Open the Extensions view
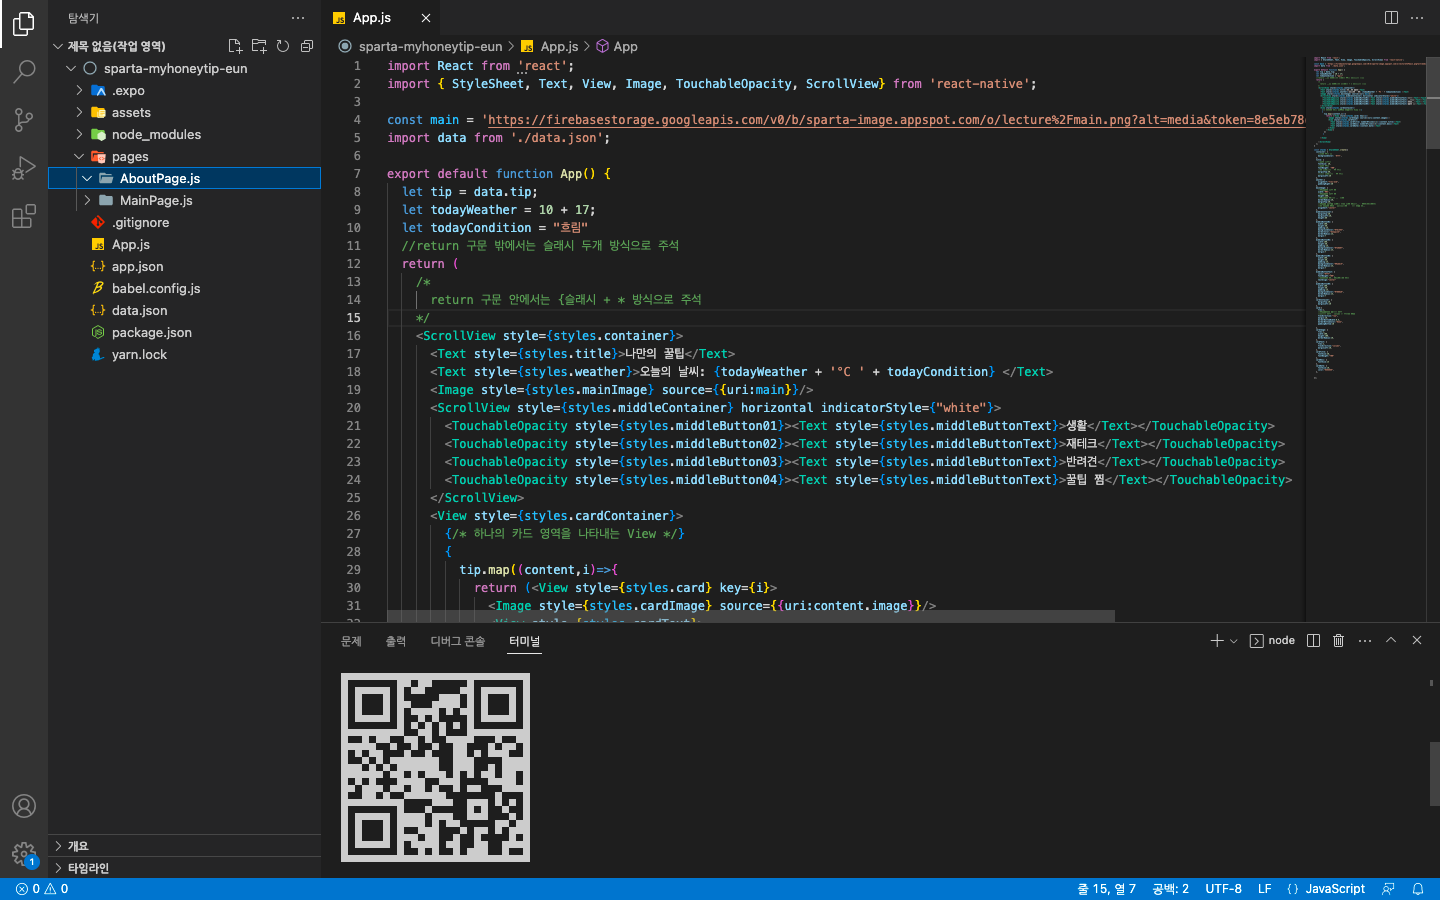This screenshot has width=1440, height=900. click(x=24, y=216)
